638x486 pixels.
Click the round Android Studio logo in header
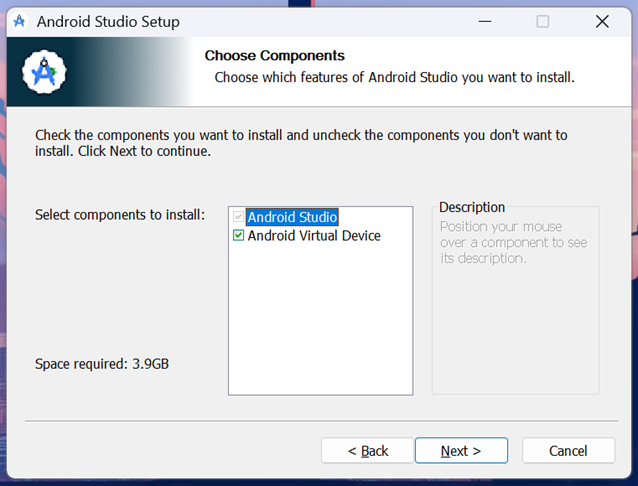point(44,72)
